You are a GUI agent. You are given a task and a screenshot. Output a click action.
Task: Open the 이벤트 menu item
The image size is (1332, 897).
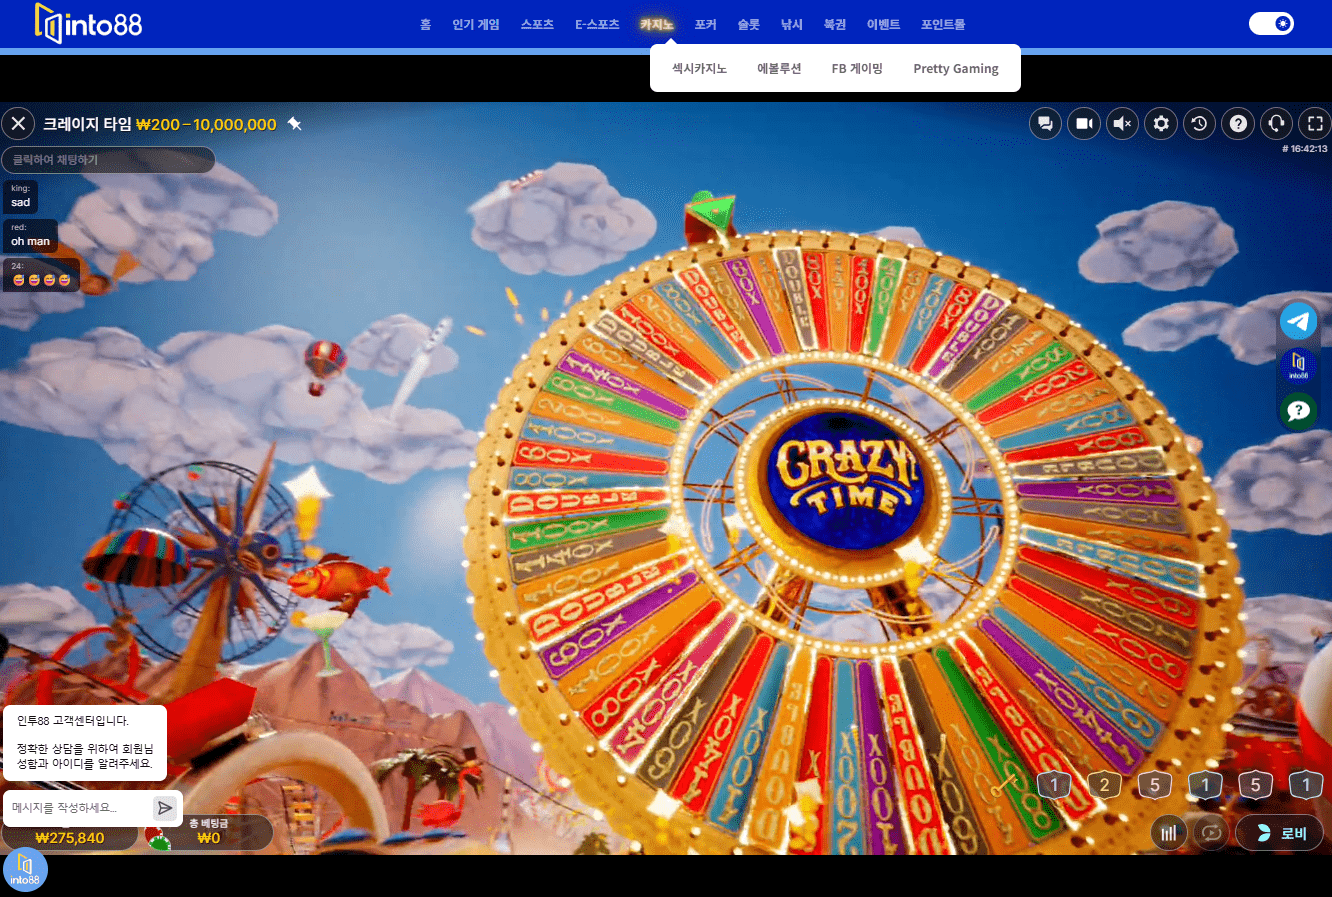(883, 25)
